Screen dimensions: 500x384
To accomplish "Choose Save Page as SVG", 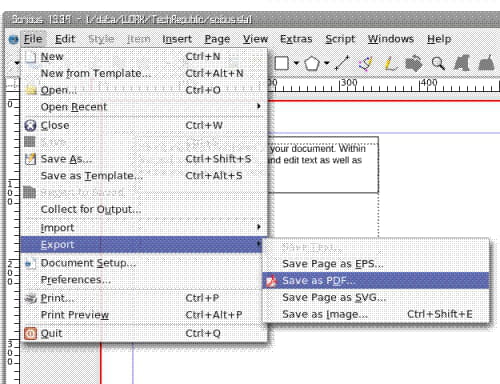I will point(376,297).
